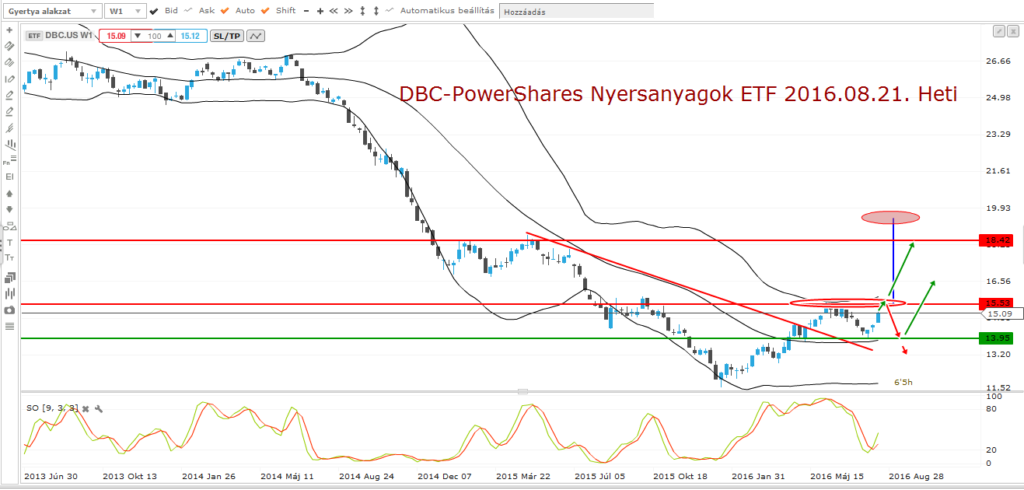
Task: Click the SL/TP button
Action: [227, 37]
